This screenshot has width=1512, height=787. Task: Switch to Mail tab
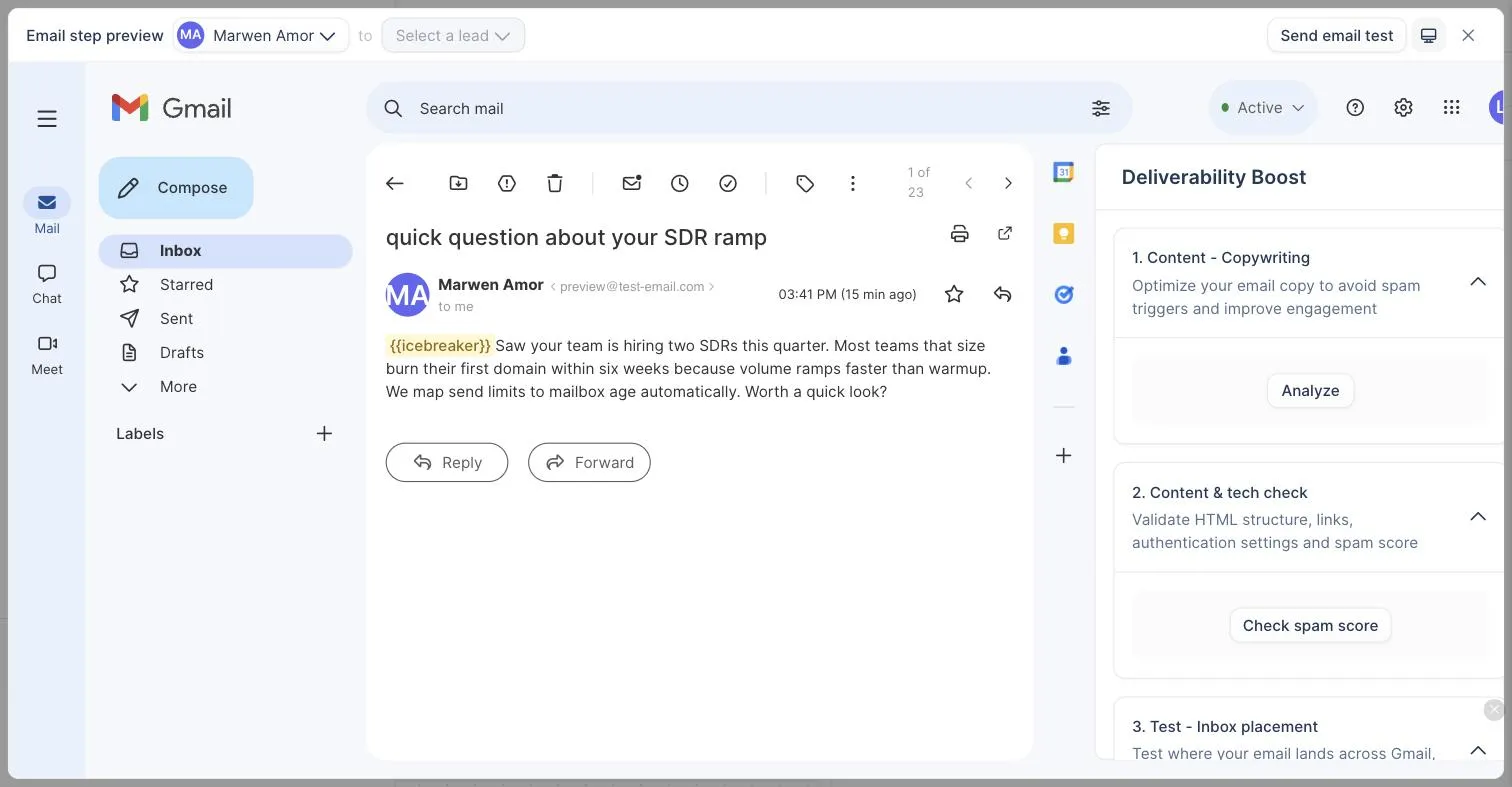pyautogui.click(x=47, y=212)
